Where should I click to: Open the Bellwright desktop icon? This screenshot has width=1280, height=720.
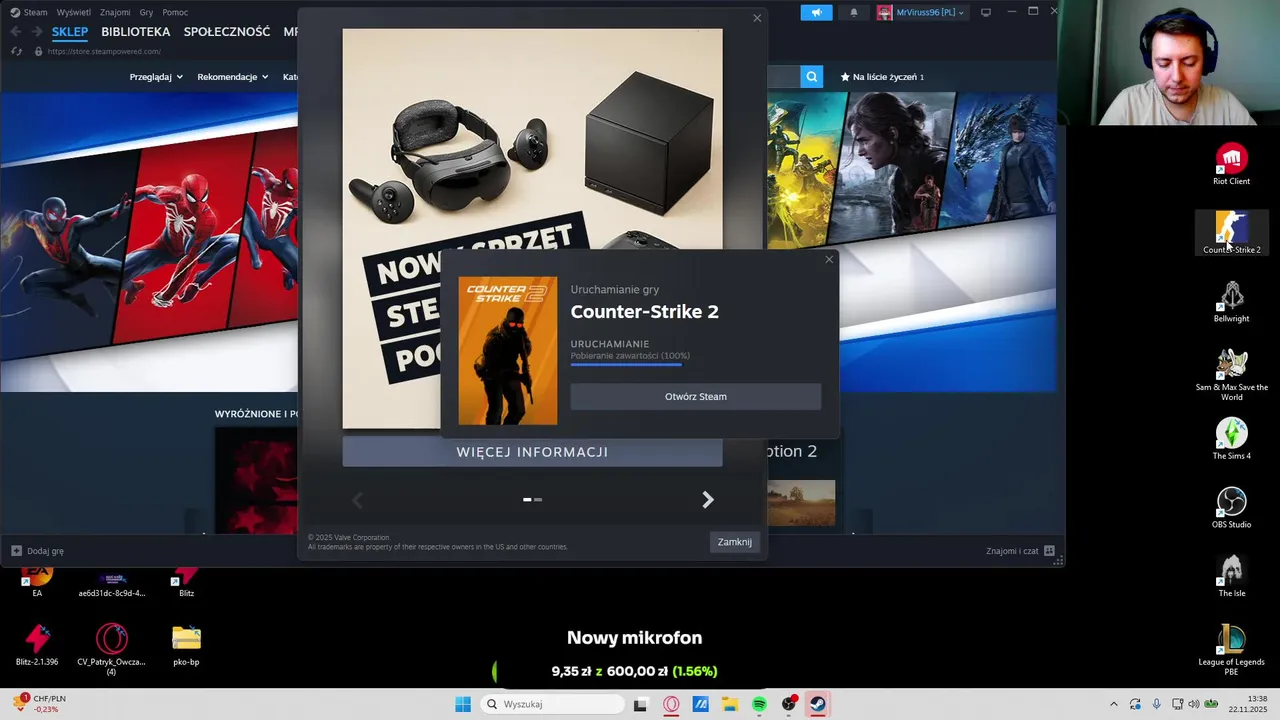pyautogui.click(x=1231, y=302)
